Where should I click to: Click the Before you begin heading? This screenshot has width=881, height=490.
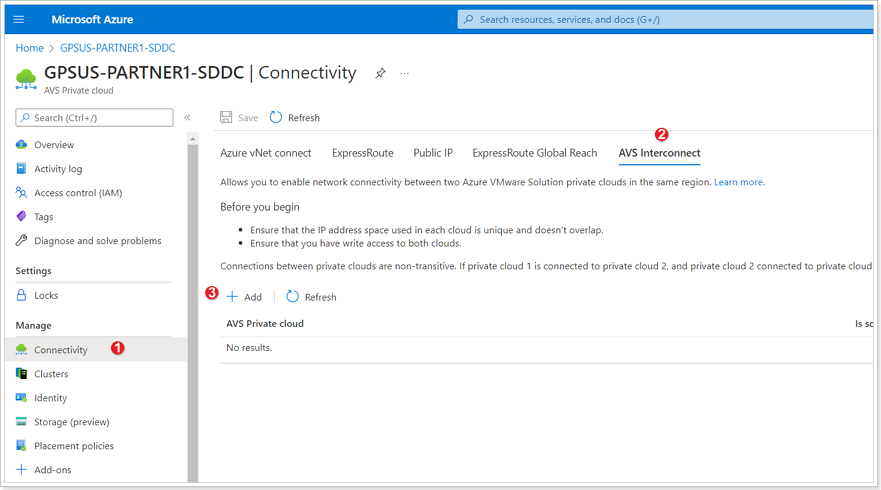point(260,207)
